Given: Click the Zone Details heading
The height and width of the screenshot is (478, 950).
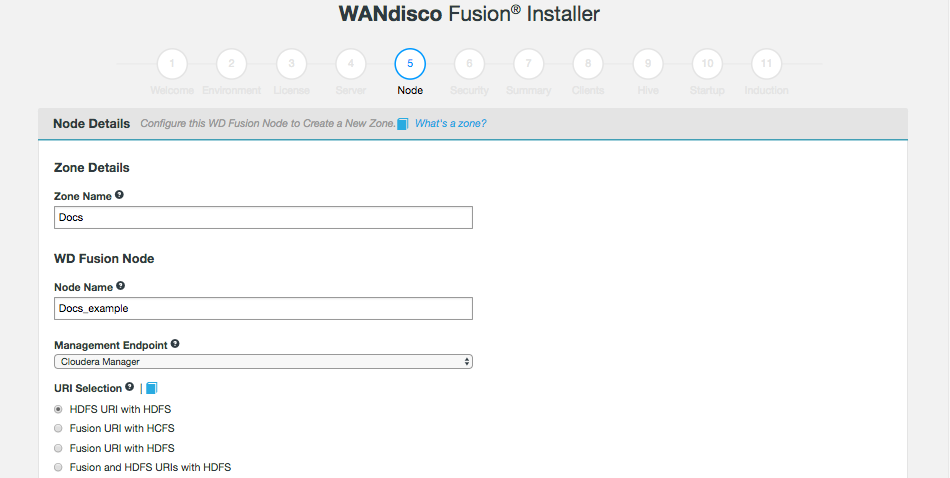Looking at the screenshot, I should tap(91, 168).
